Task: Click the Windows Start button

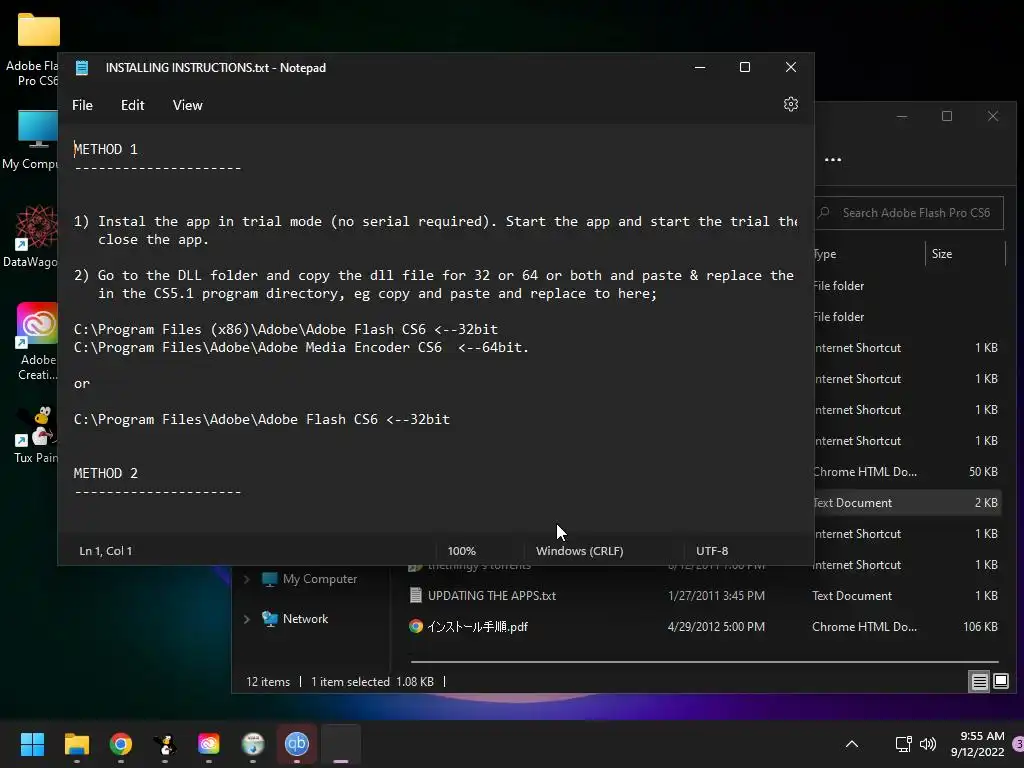Action: [x=32, y=744]
